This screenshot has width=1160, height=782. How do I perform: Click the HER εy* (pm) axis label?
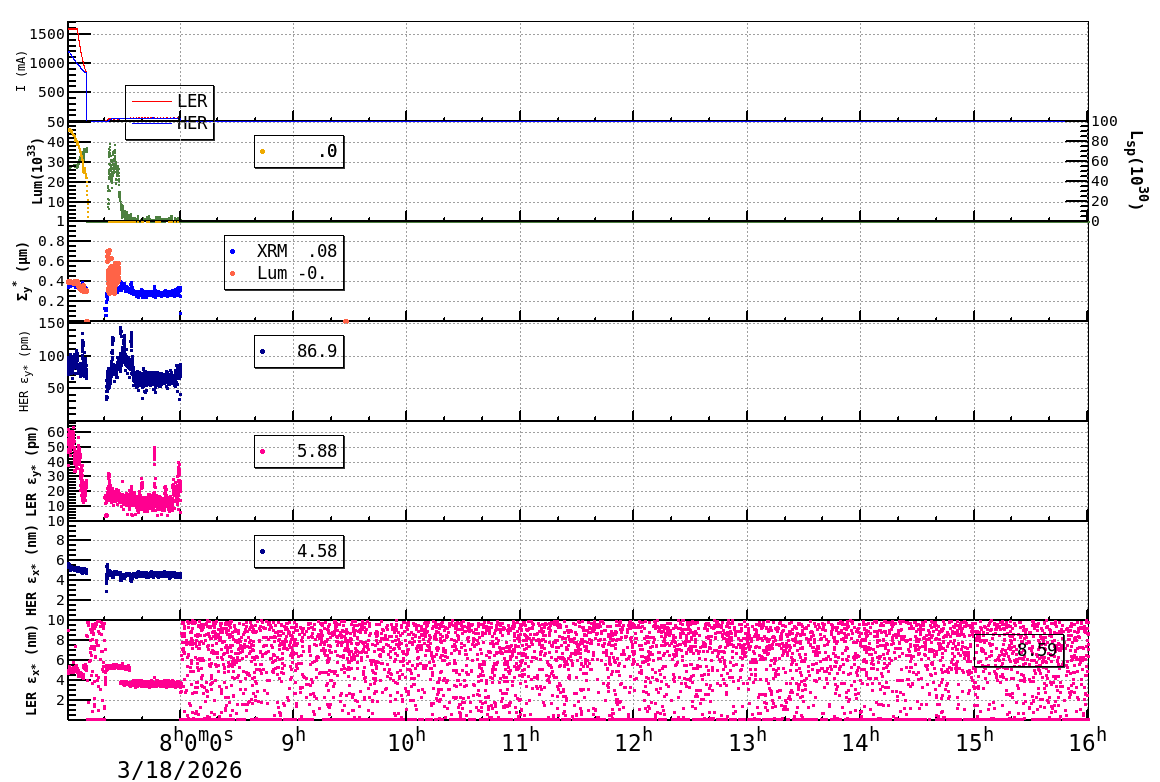[x=24, y=371]
